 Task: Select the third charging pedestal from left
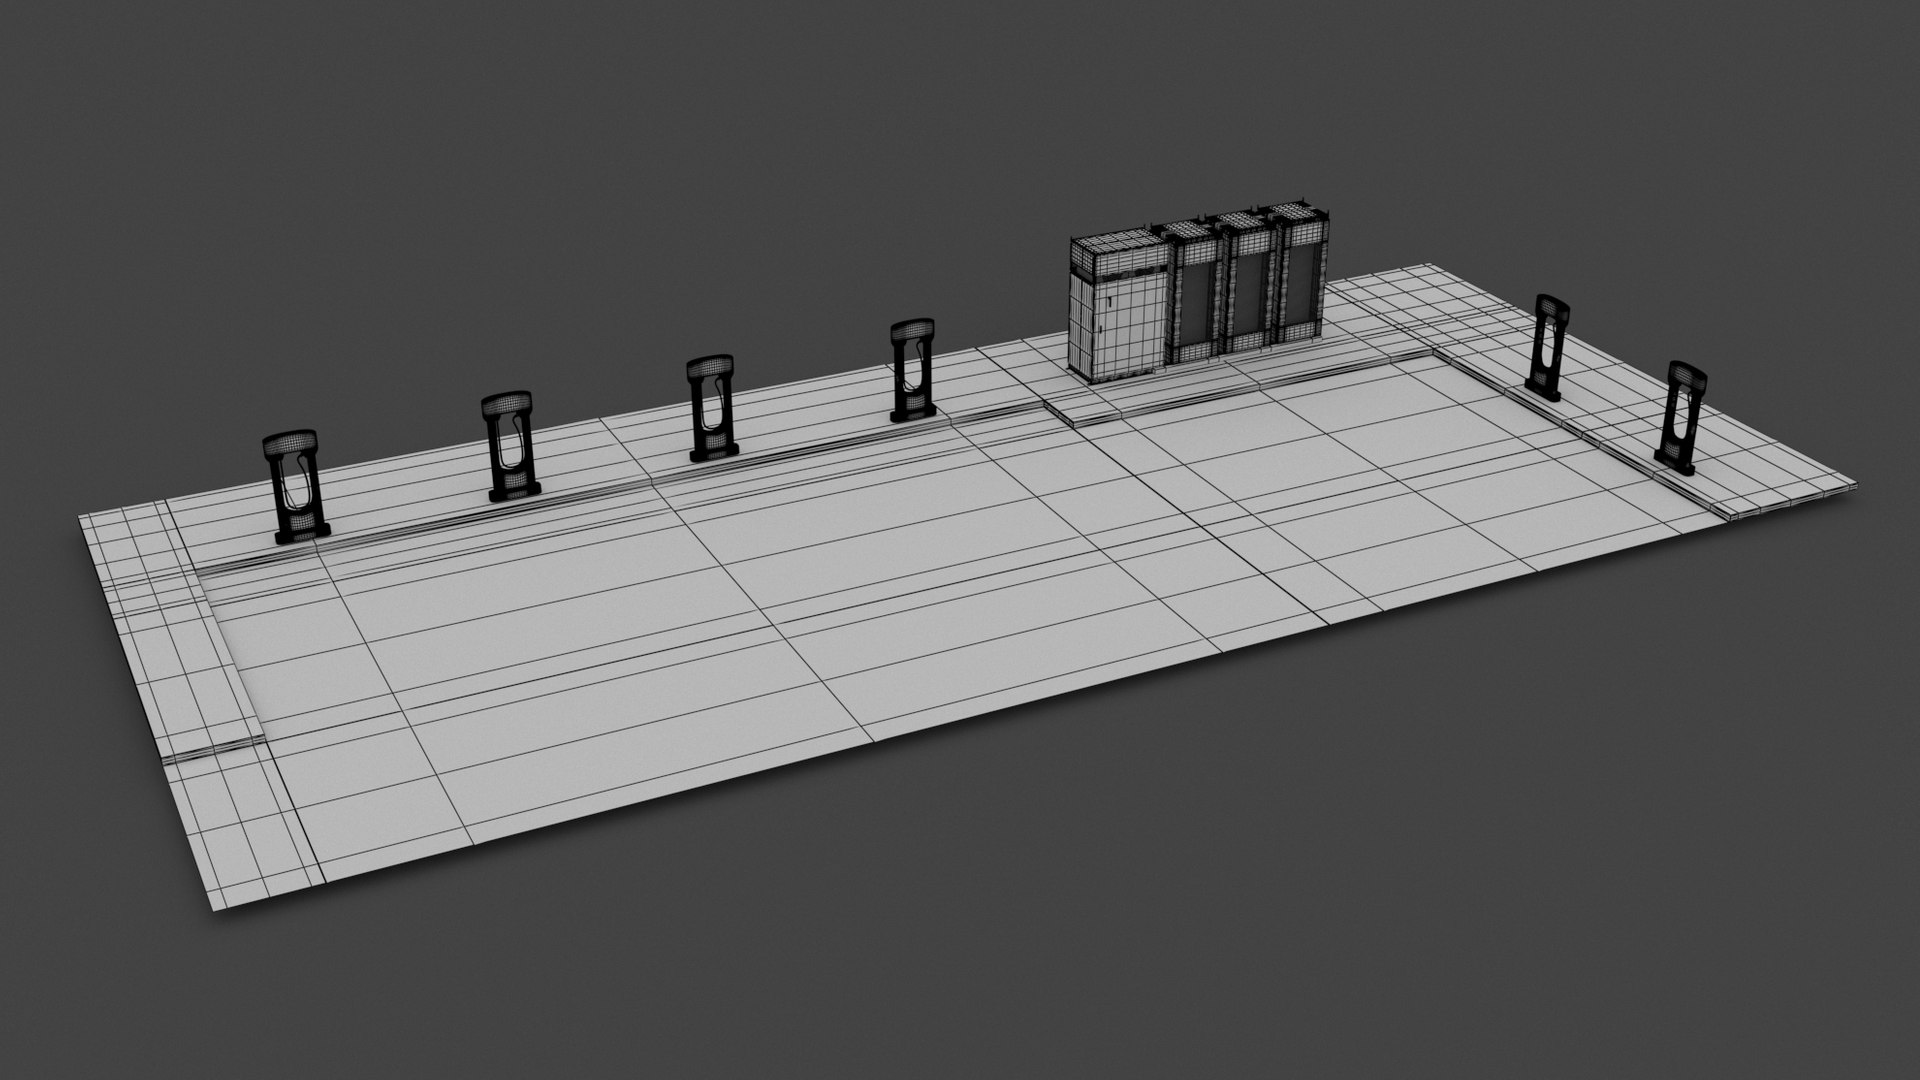(712, 408)
